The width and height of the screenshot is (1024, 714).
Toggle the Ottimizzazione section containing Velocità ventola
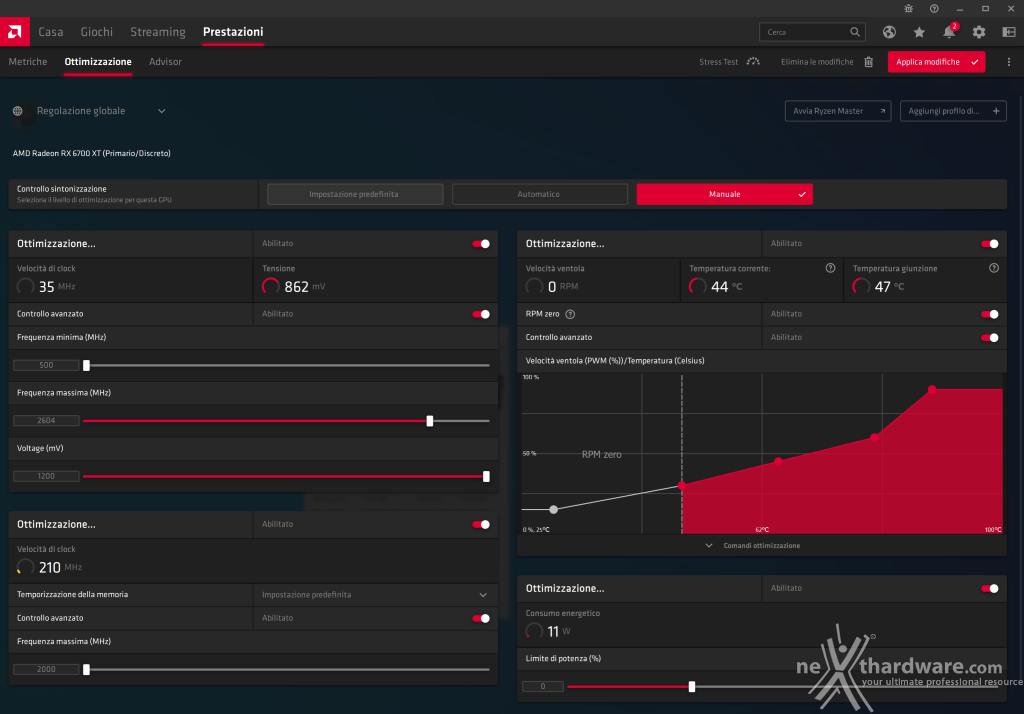990,244
